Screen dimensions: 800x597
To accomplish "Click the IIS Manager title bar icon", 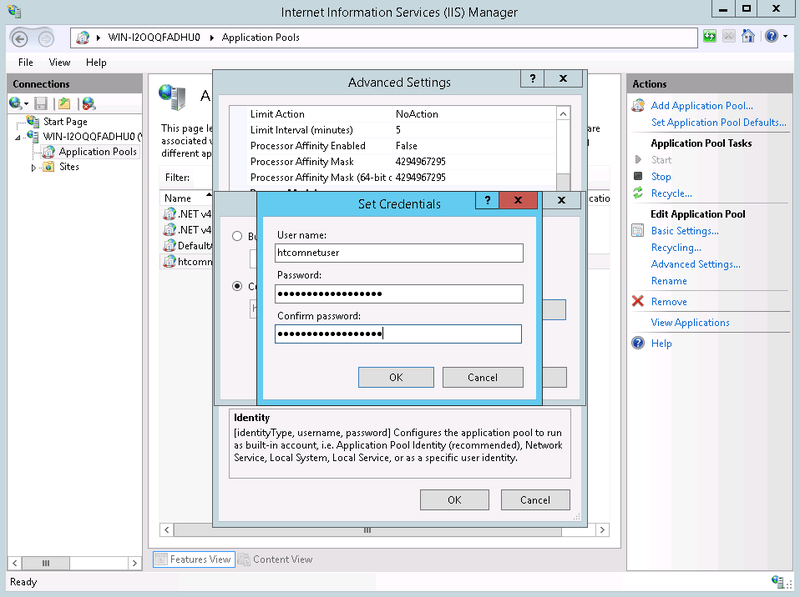I will coord(14,11).
